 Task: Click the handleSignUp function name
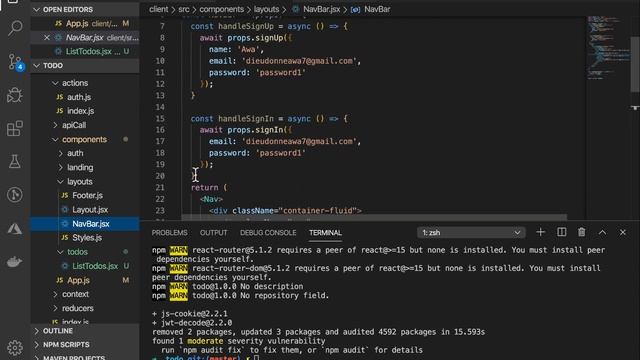(246, 27)
